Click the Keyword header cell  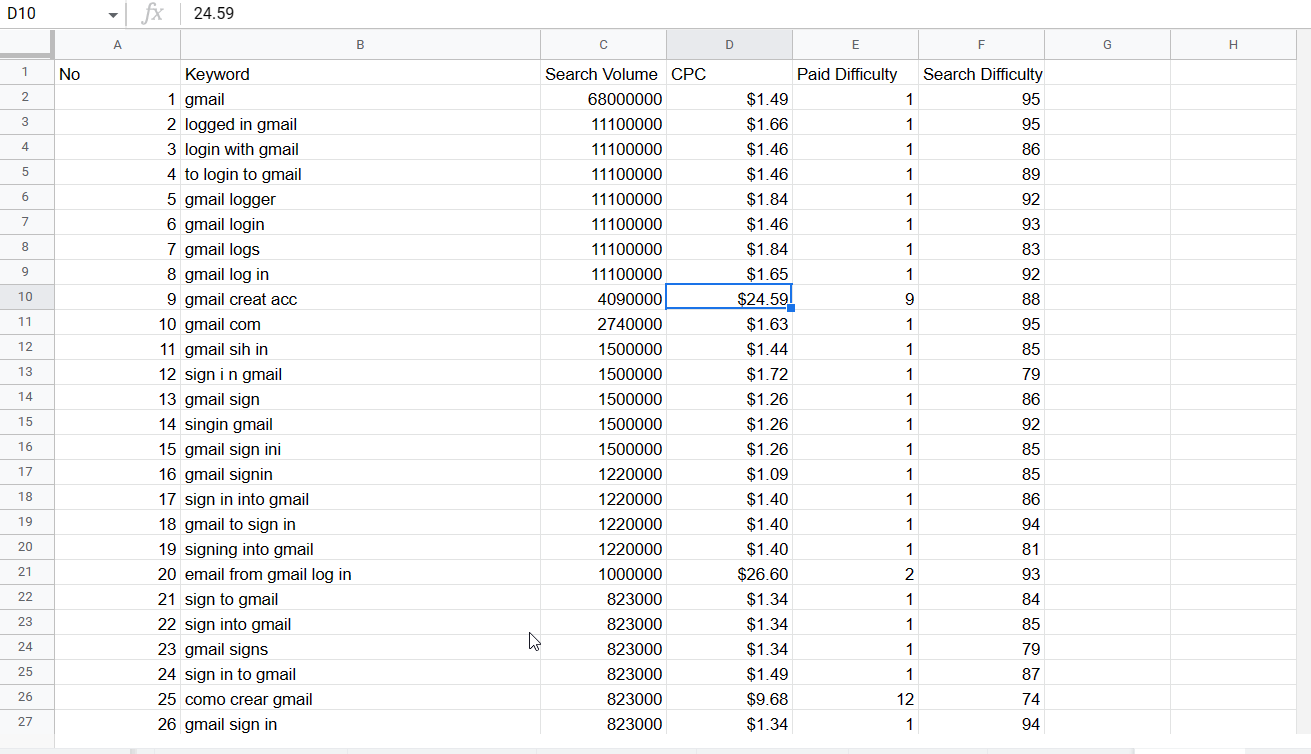(360, 74)
